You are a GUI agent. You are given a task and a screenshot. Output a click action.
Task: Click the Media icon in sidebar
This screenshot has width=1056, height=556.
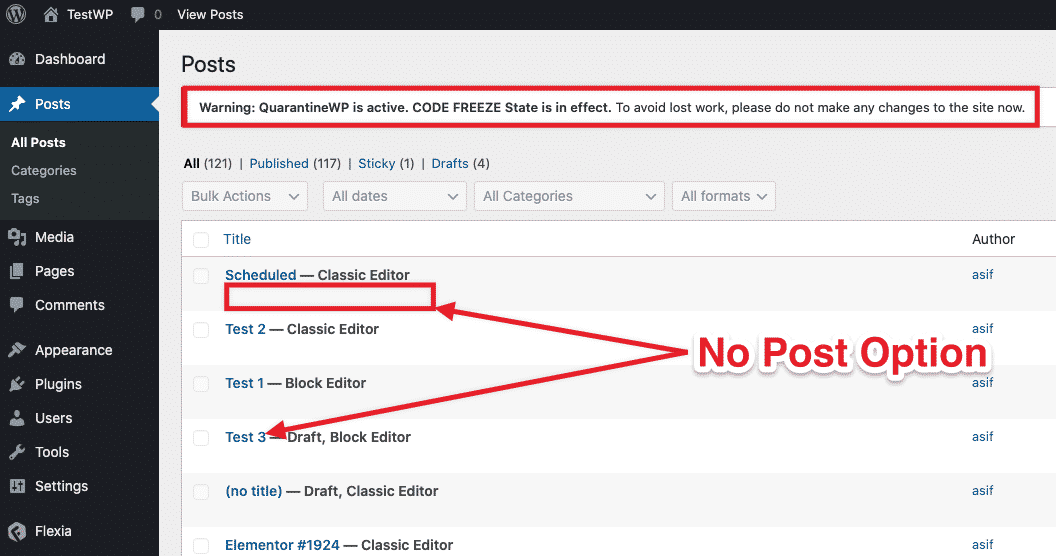point(17,237)
